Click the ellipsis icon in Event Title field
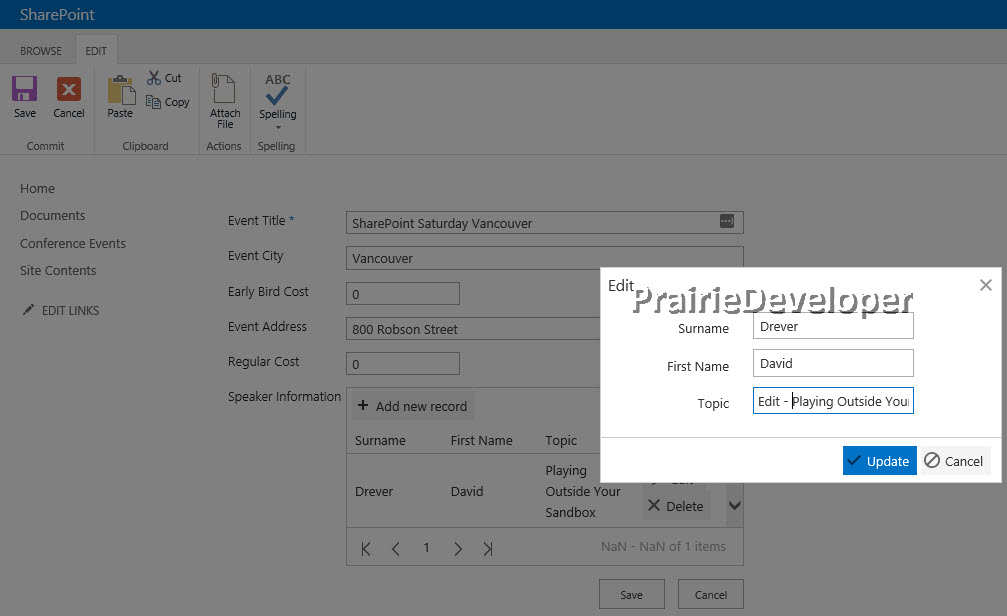Screen dimensions: 1007x616 coord(726,221)
